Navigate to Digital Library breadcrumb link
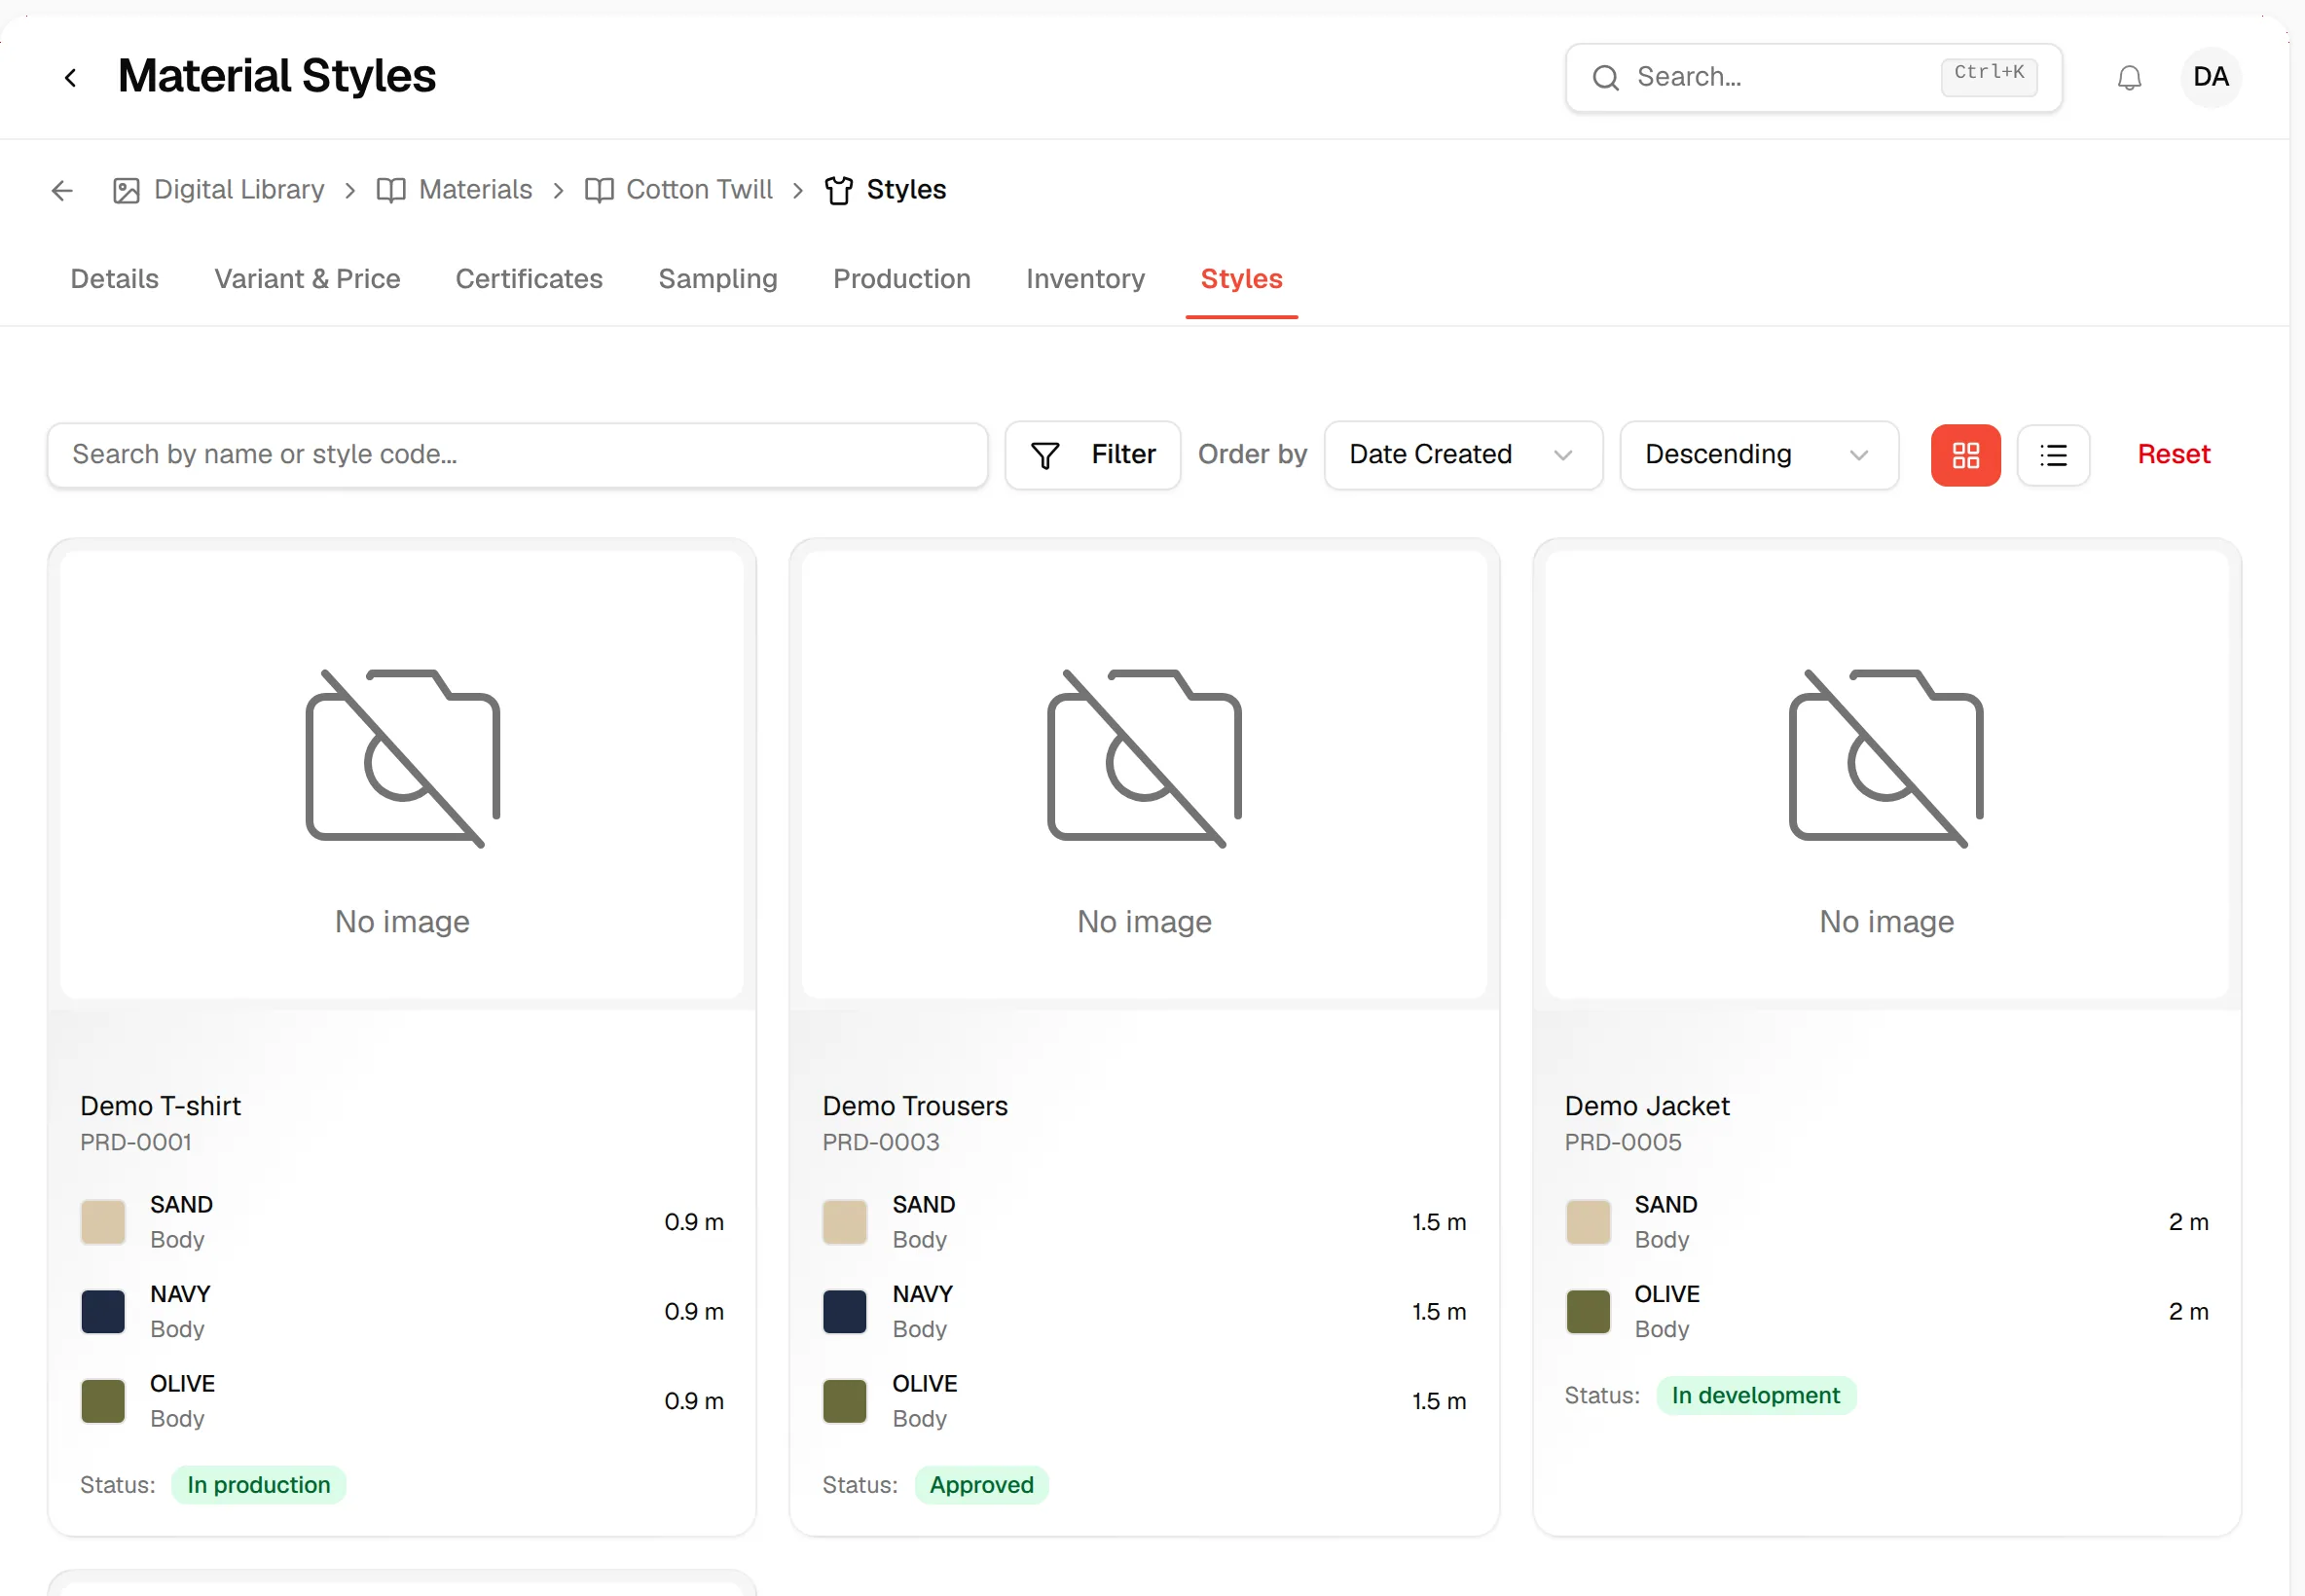The height and width of the screenshot is (1596, 2305). click(239, 190)
